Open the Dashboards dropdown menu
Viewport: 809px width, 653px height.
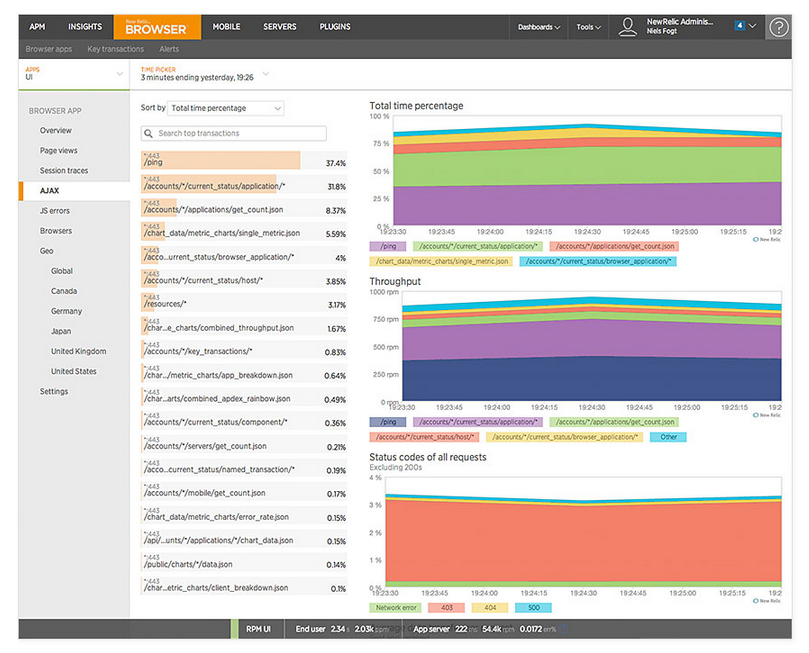pyautogui.click(x=539, y=27)
